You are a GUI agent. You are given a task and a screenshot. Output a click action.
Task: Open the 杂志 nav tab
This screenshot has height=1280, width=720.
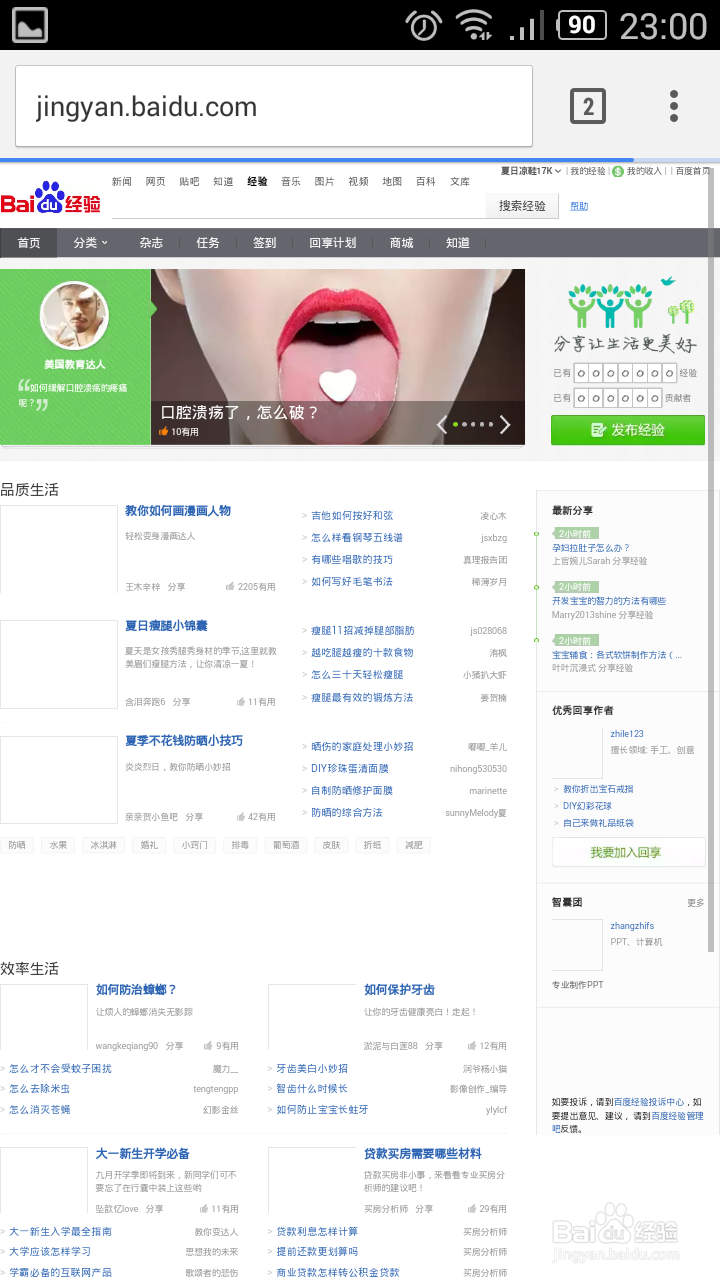(x=151, y=243)
